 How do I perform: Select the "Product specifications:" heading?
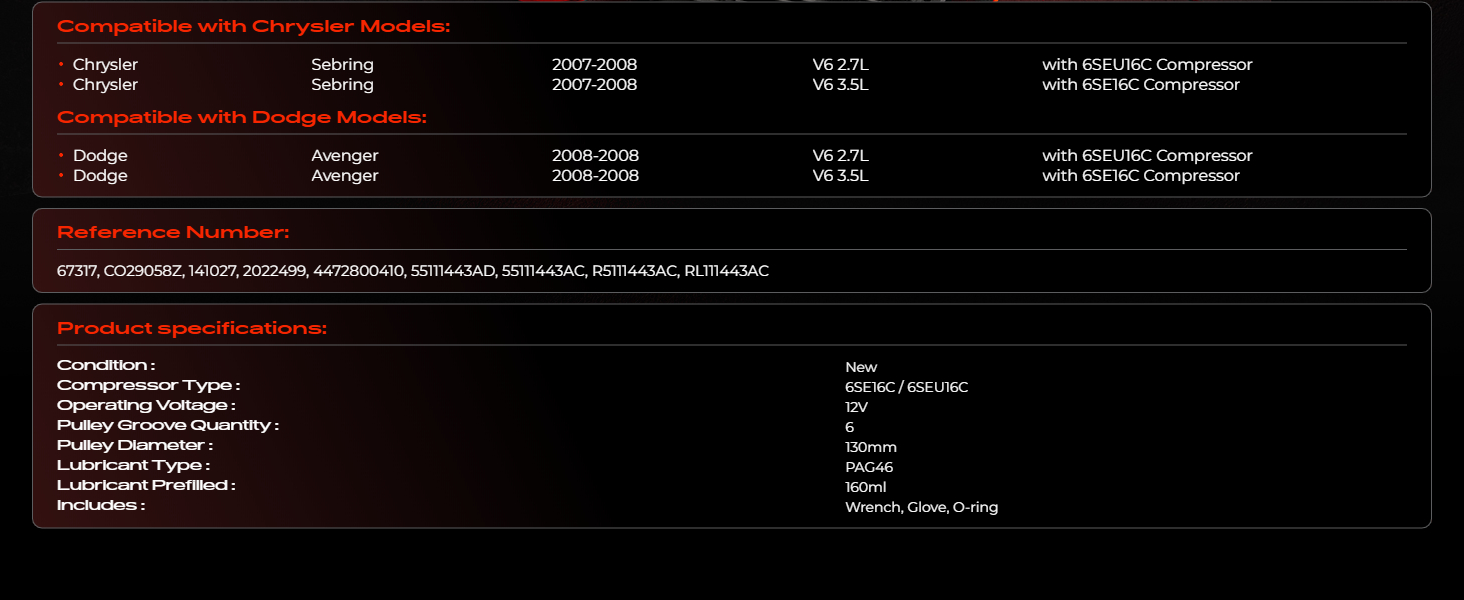point(192,329)
